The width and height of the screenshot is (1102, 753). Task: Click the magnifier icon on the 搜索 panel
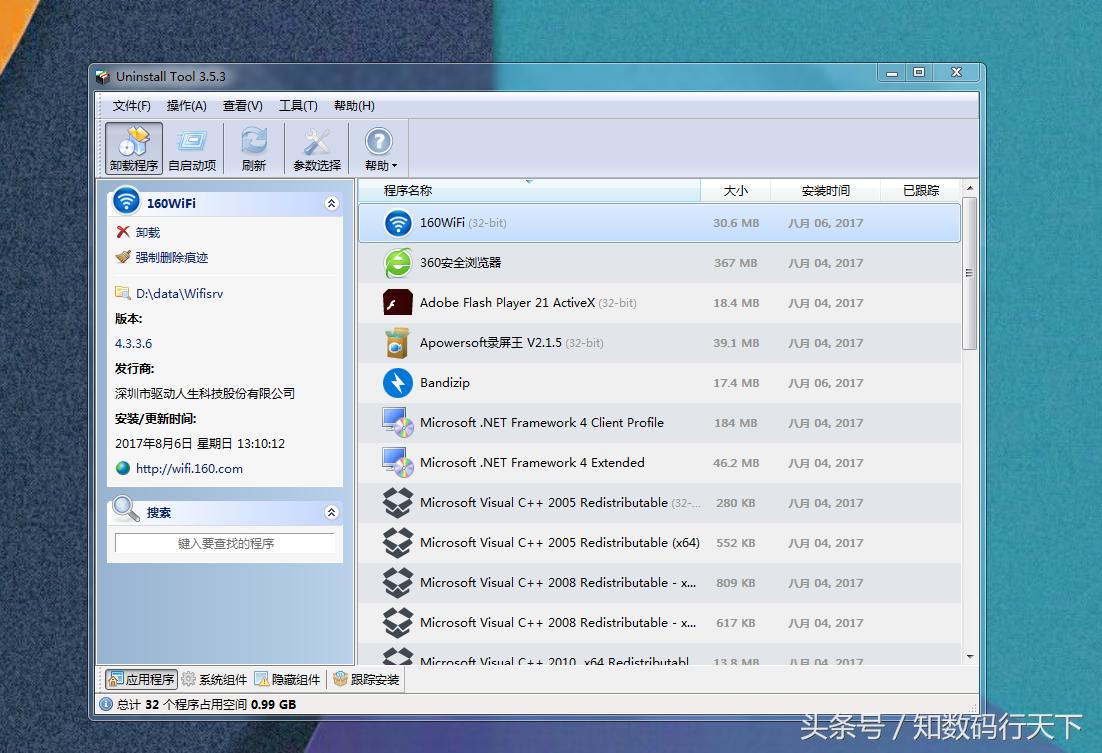tap(124, 511)
